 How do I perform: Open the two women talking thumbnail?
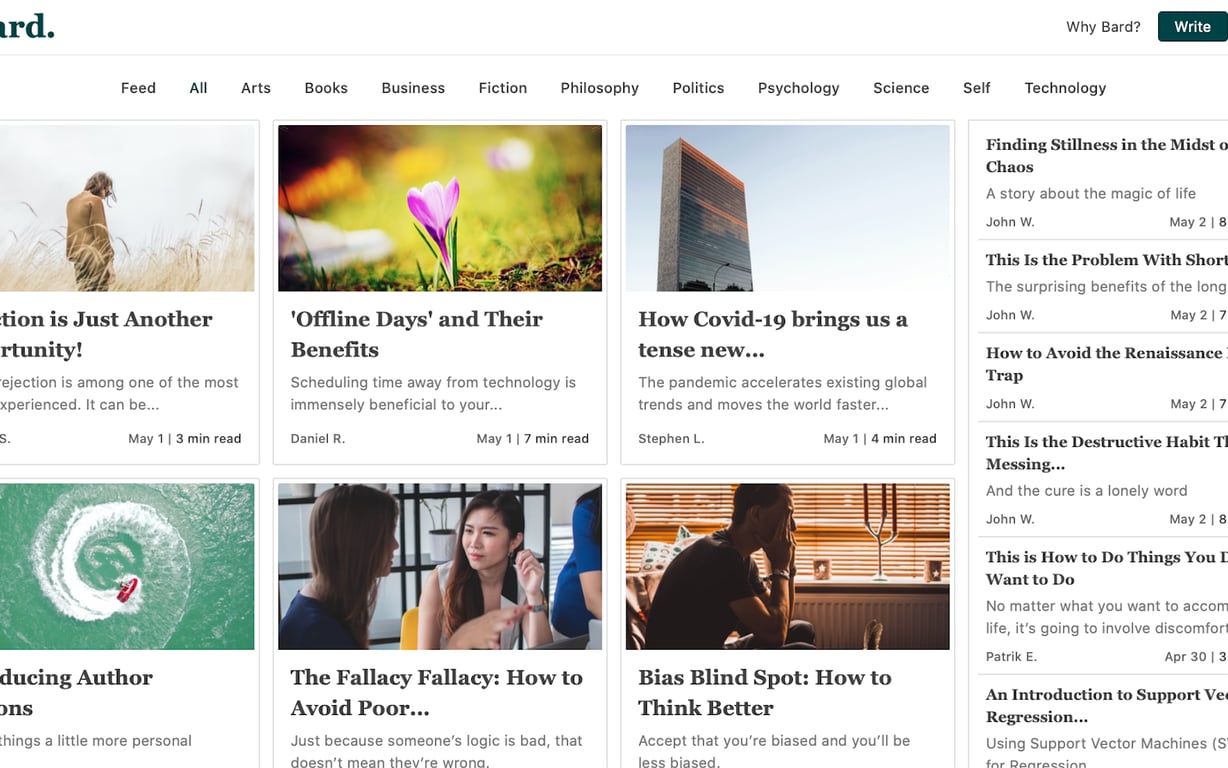click(440, 567)
